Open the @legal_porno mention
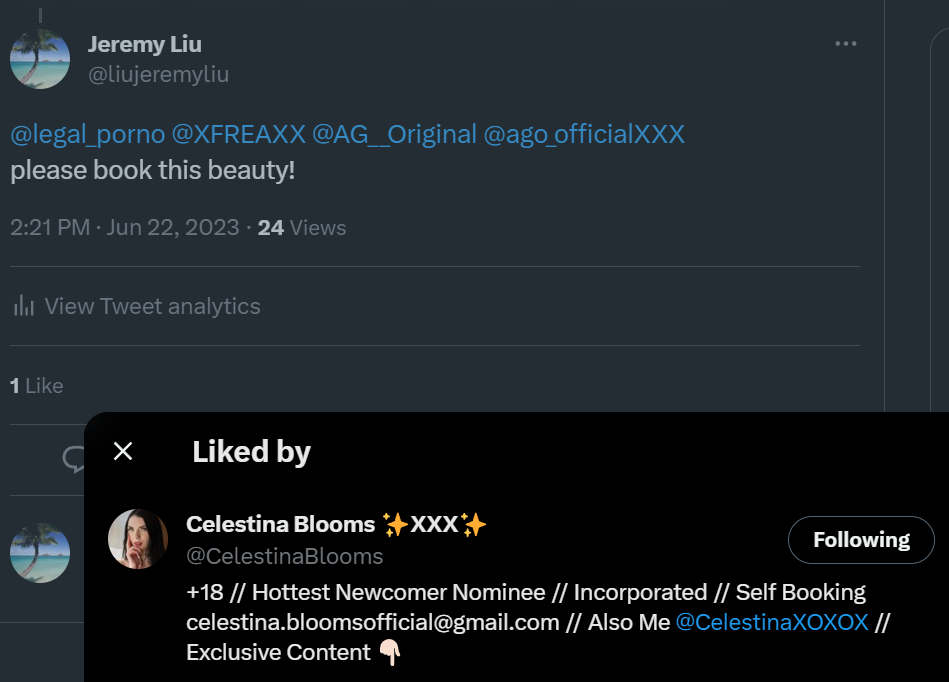Screen dimensions: 949x682 [88, 134]
